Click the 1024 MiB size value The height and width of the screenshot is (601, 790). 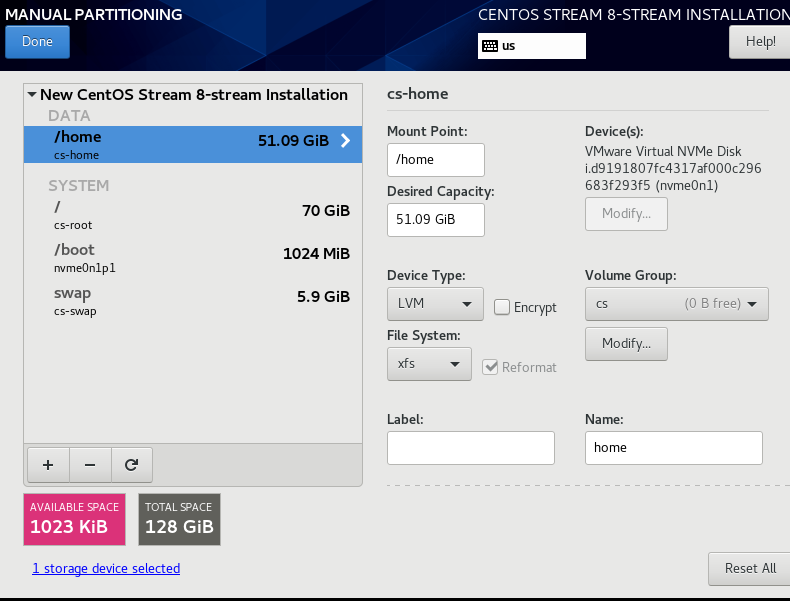[x=316, y=253]
